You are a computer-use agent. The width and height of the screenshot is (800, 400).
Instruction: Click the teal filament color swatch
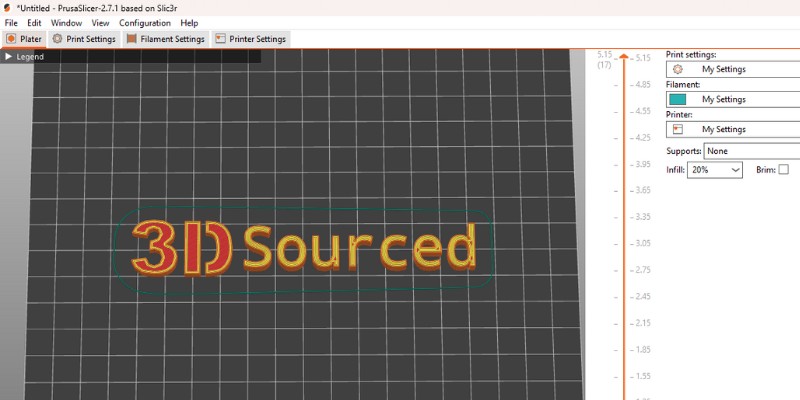click(x=678, y=100)
